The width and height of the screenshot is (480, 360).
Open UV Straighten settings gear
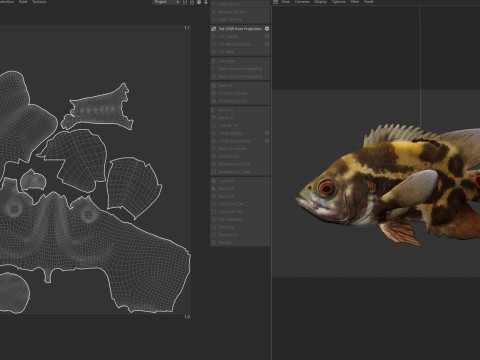[x=267, y=133]
